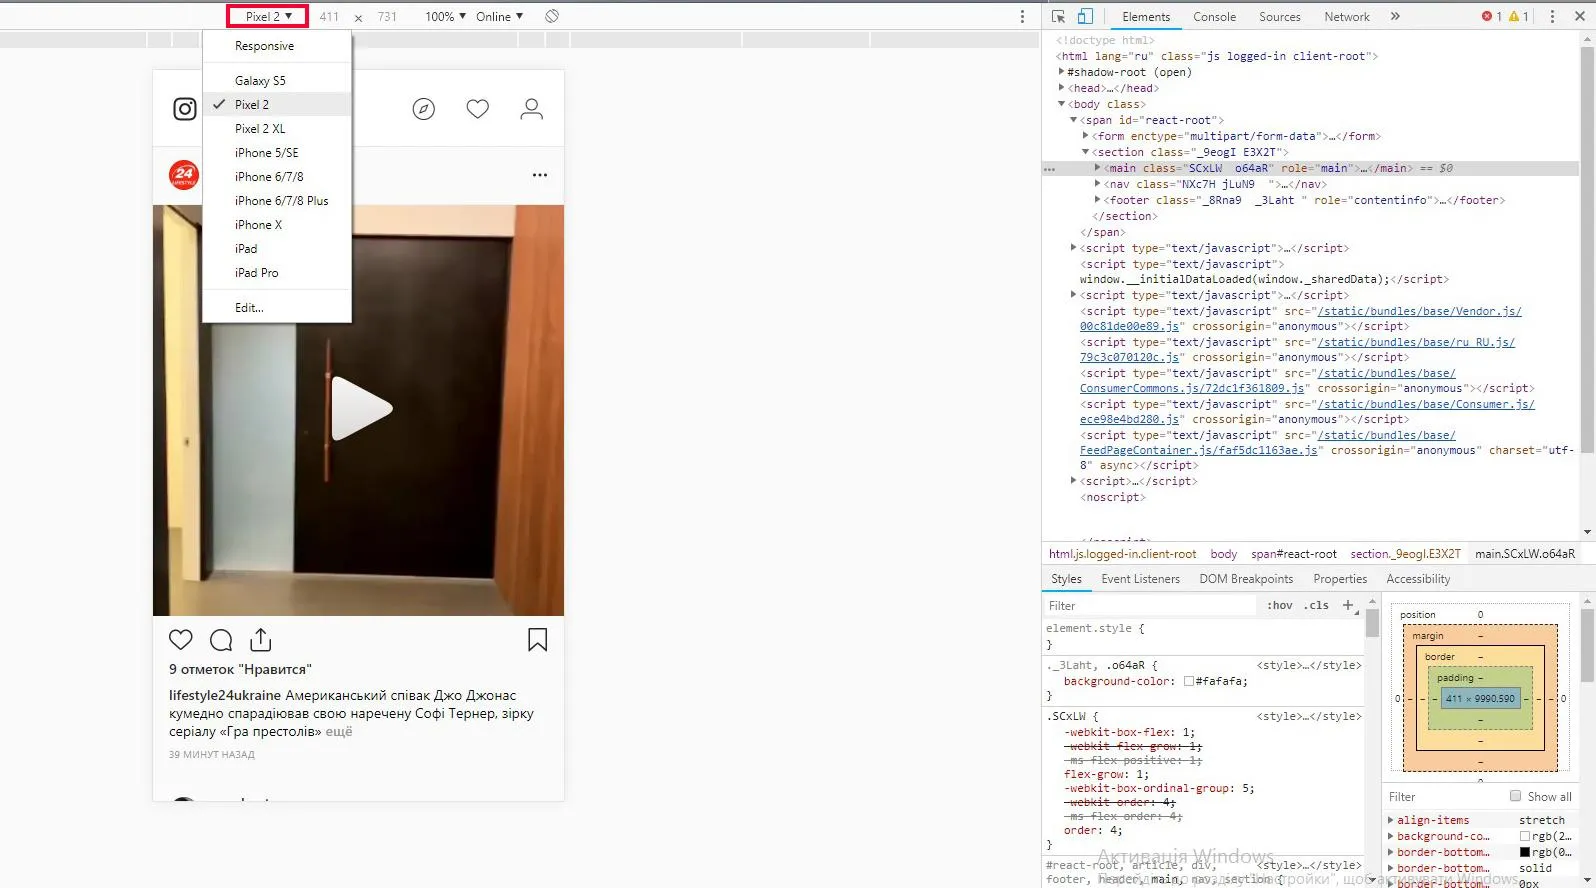
Task: Switch to the Network tab
Action: pos(1346,17)
